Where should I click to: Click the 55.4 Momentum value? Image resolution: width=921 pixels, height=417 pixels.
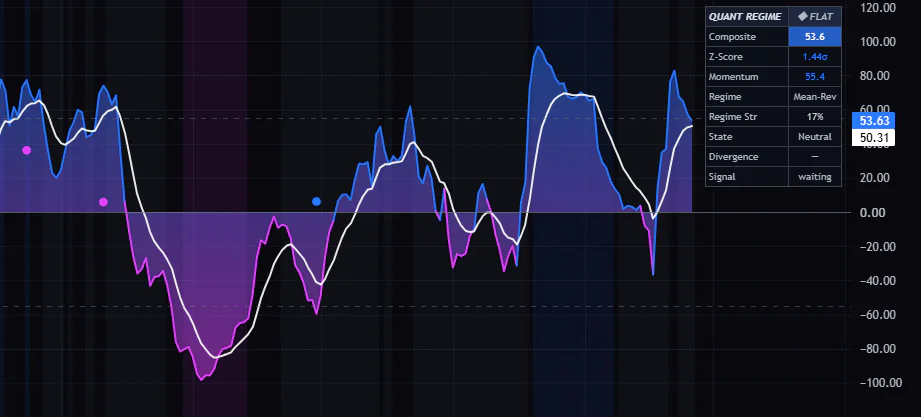pyautogui.click(x=815, y=76)
